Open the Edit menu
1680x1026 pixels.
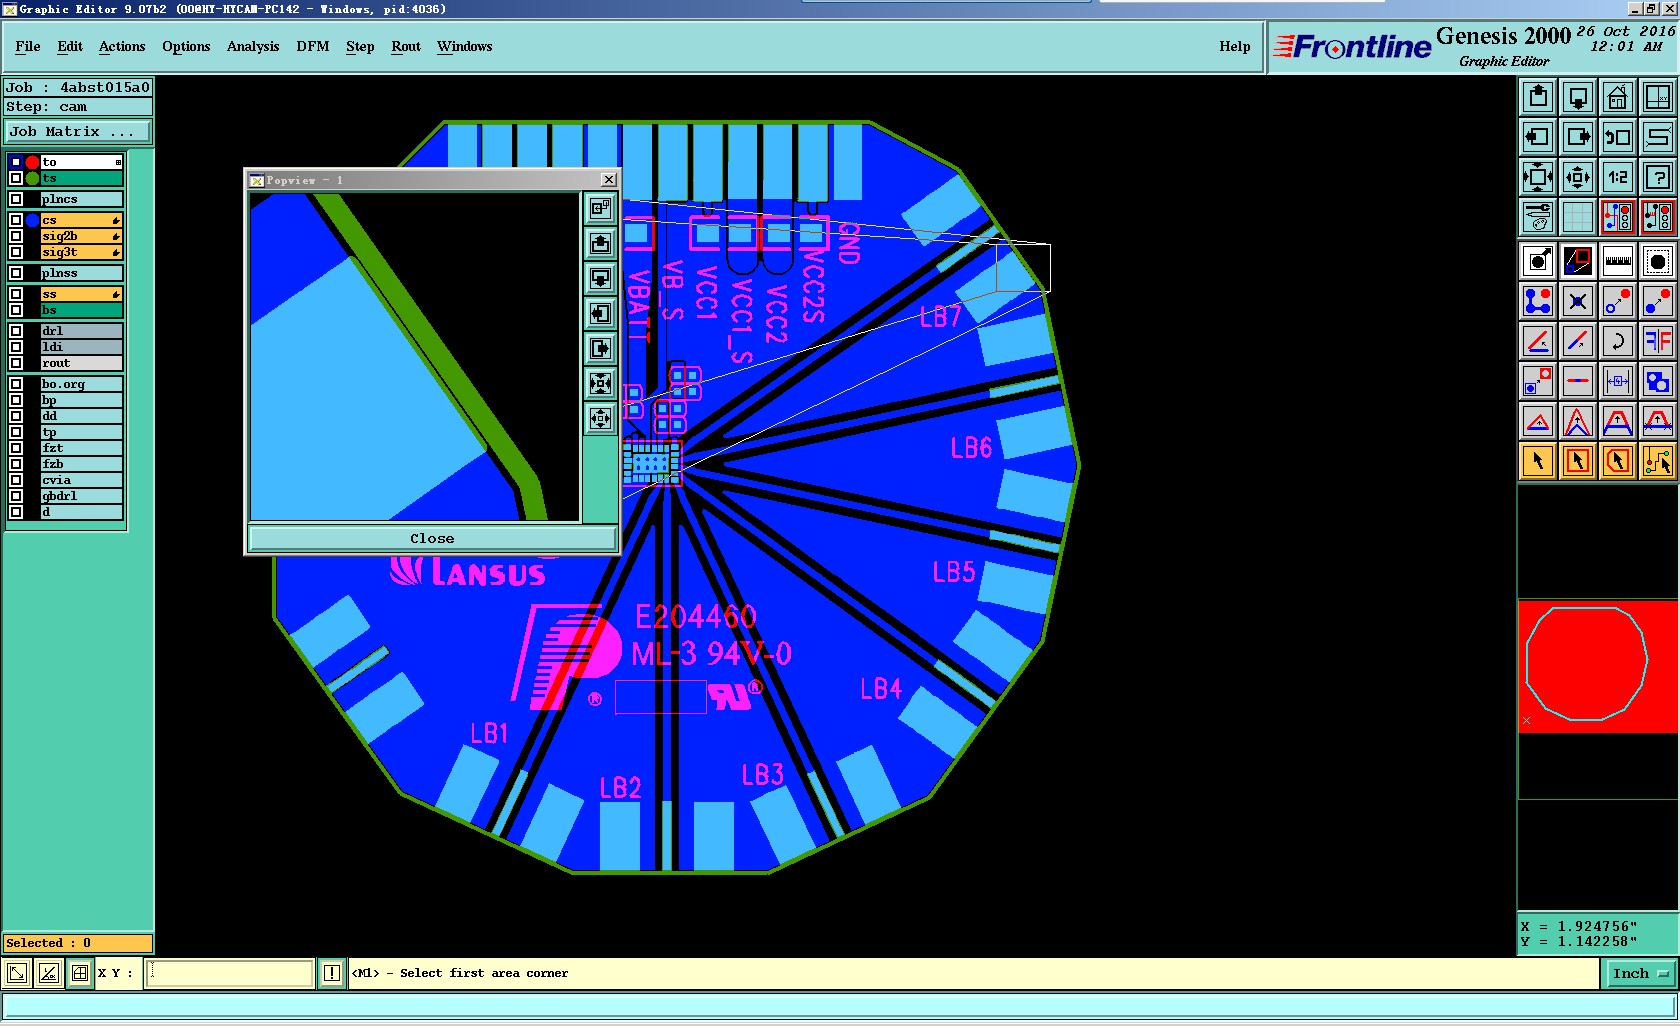tap(70, 46)
